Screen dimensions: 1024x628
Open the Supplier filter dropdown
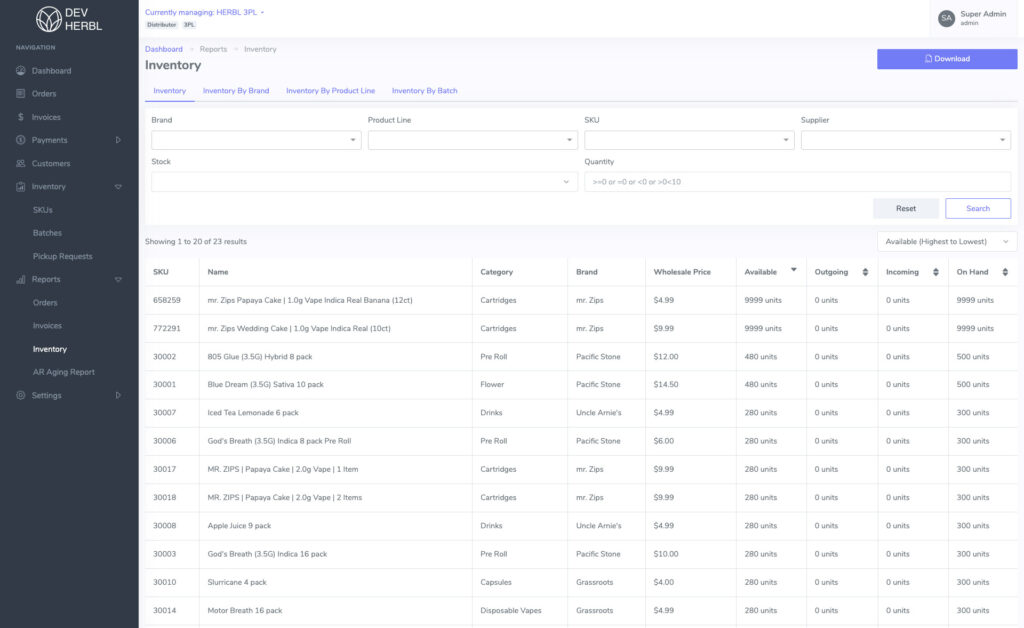coord(906,140)
